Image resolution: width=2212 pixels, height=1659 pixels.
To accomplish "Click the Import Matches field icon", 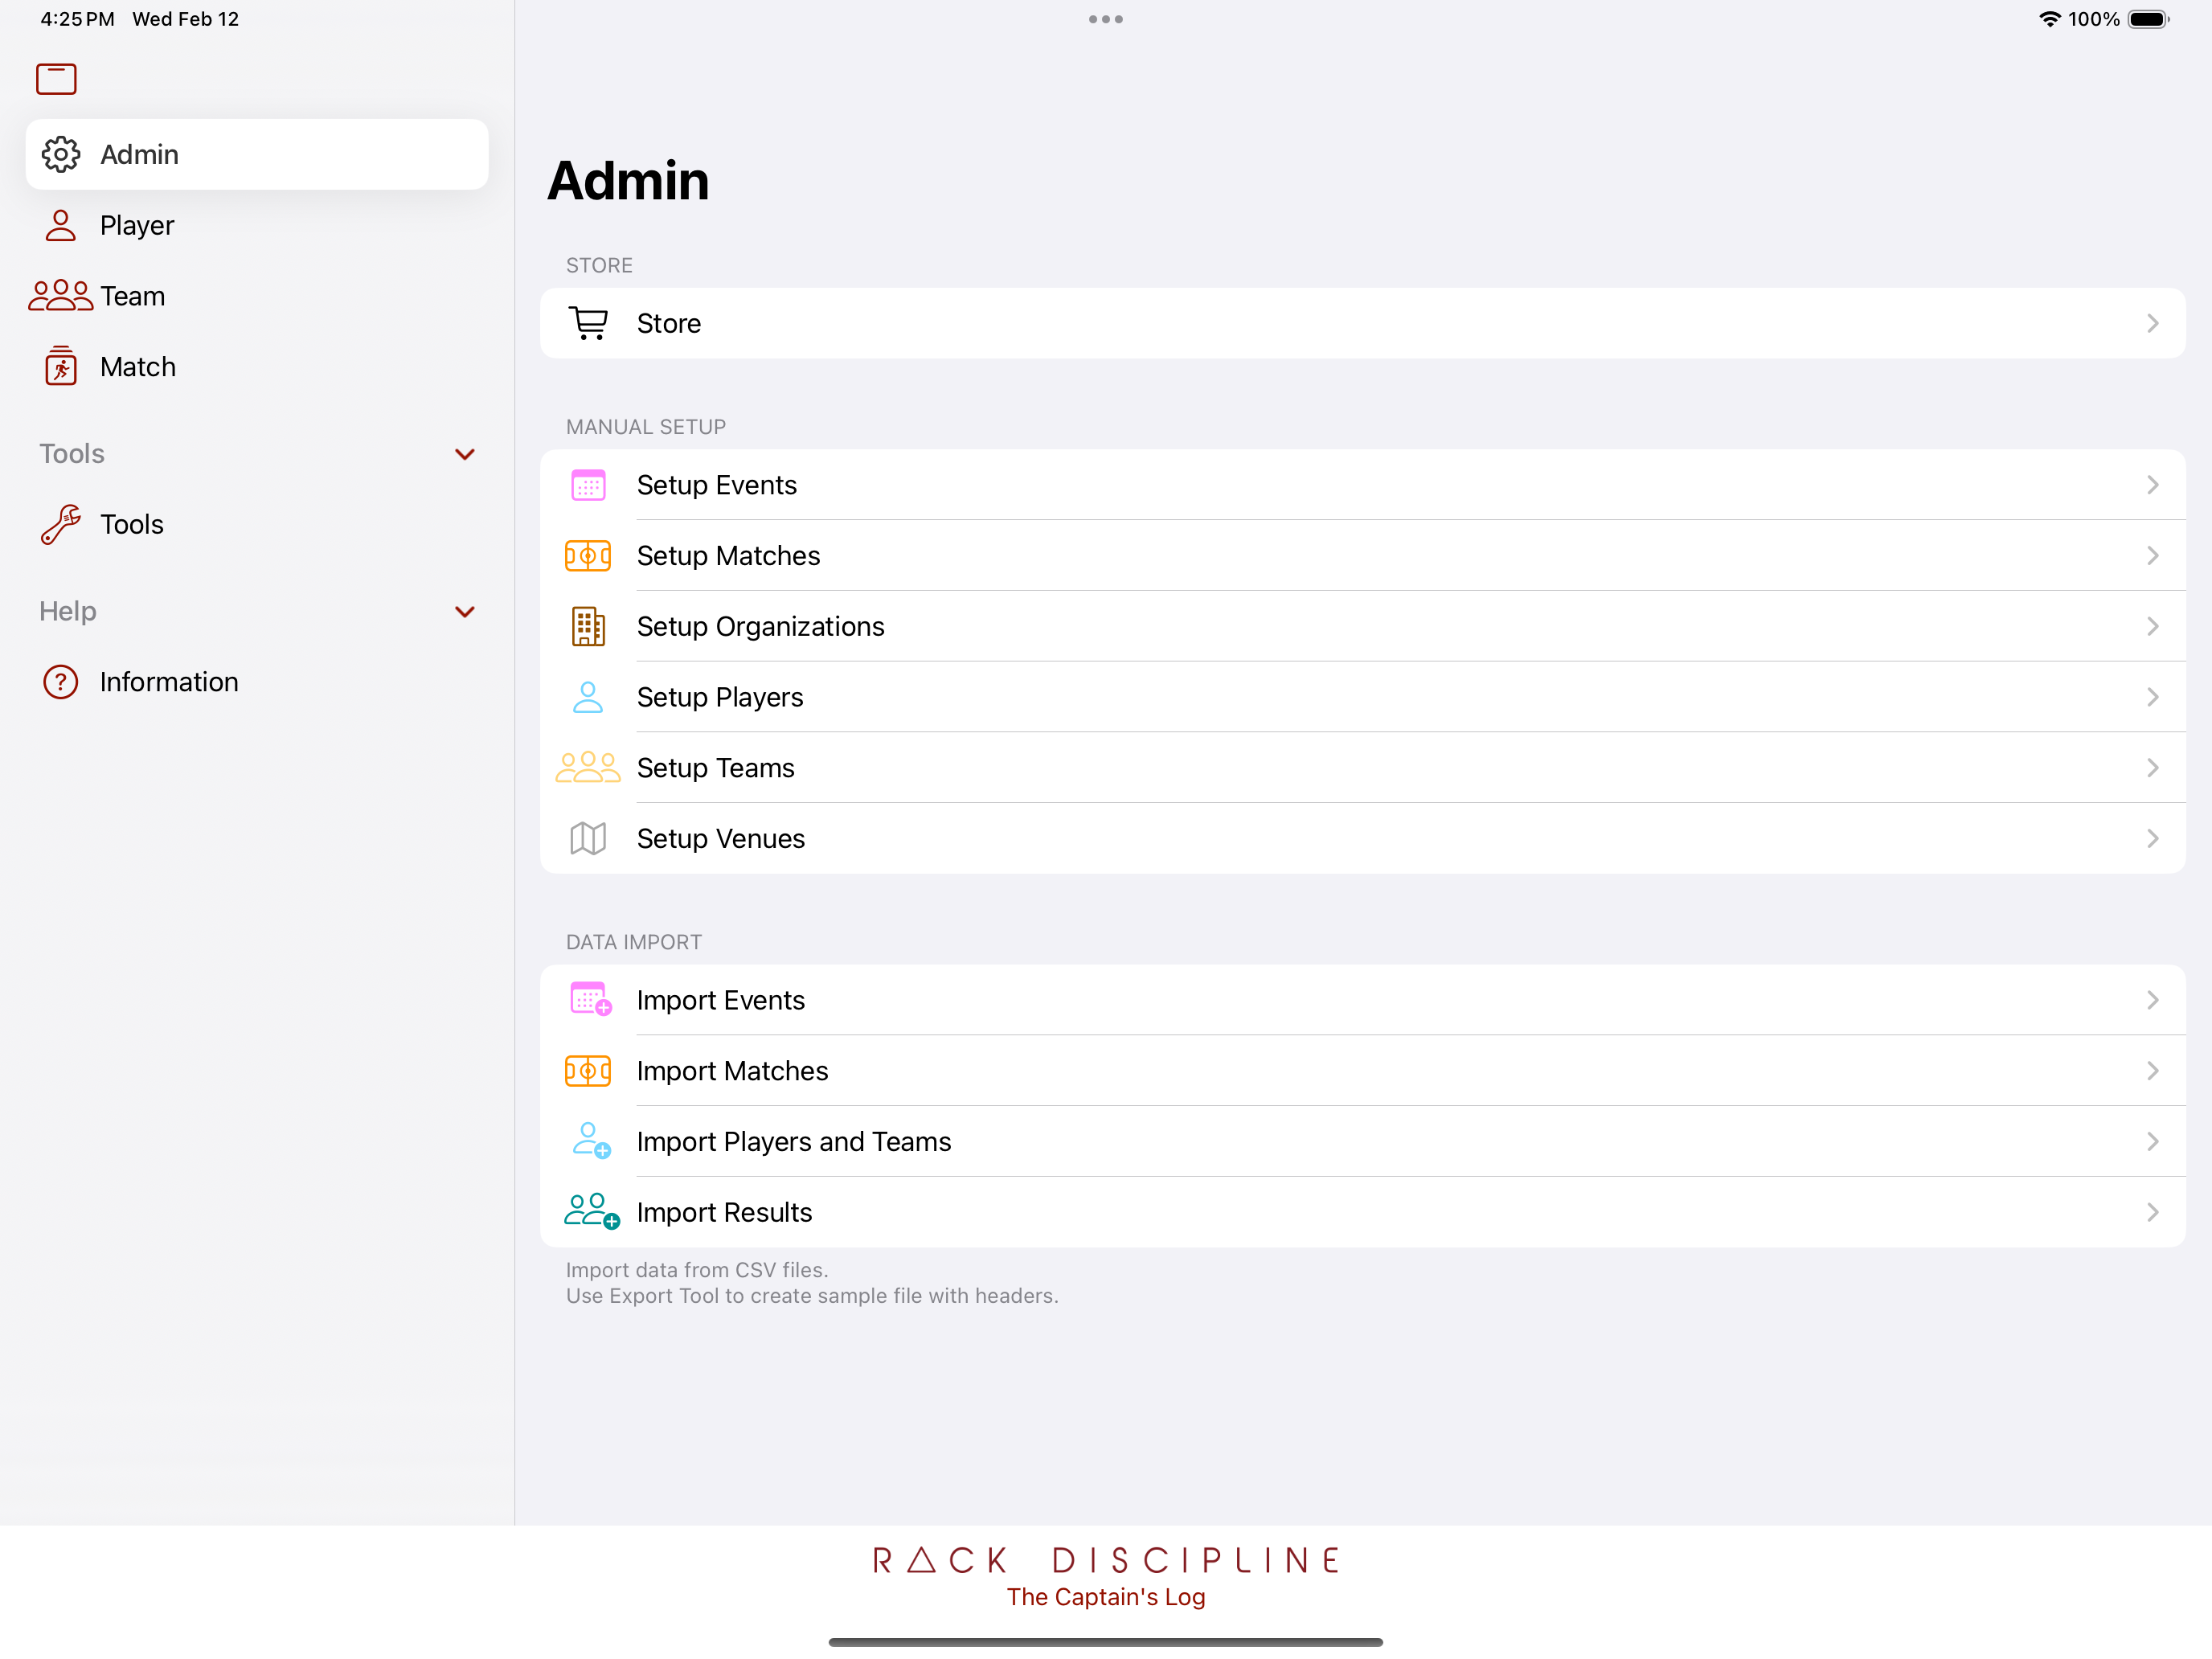I will 588,1071.
